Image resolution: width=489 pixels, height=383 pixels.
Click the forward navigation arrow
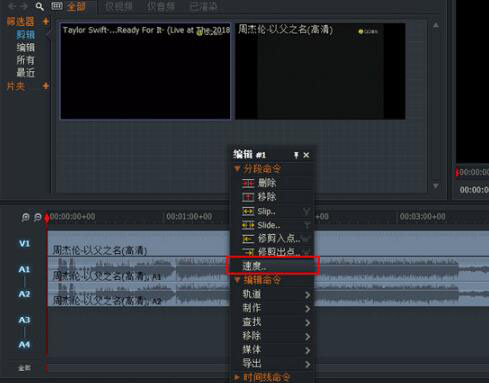click(x=24, y=6)
